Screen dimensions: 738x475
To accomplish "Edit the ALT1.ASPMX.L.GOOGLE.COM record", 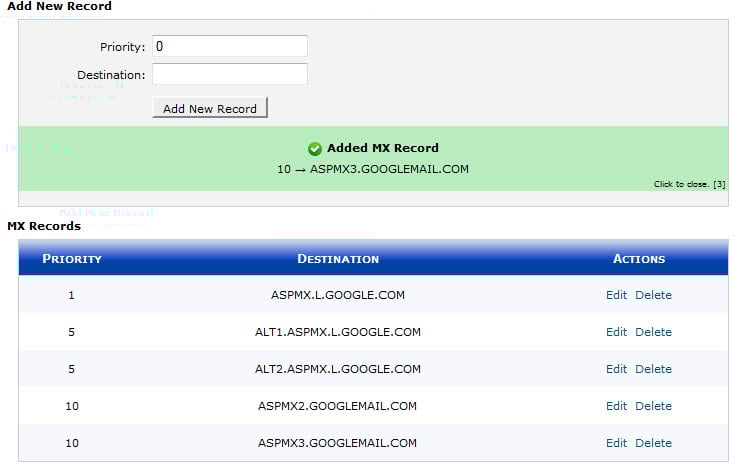I will coord(616,332).
